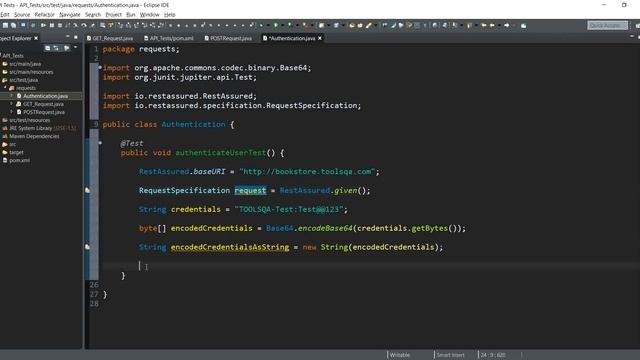Click the Collapse All icon in Project Explorer
Screen dimensions: 640x360
47,48
